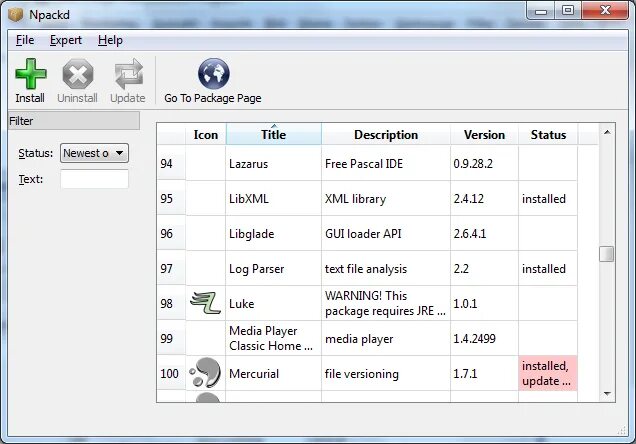The width and height of the screenshot is (636, 444).
Task: Select the Luke package title
Action: (x=242, y=303)
